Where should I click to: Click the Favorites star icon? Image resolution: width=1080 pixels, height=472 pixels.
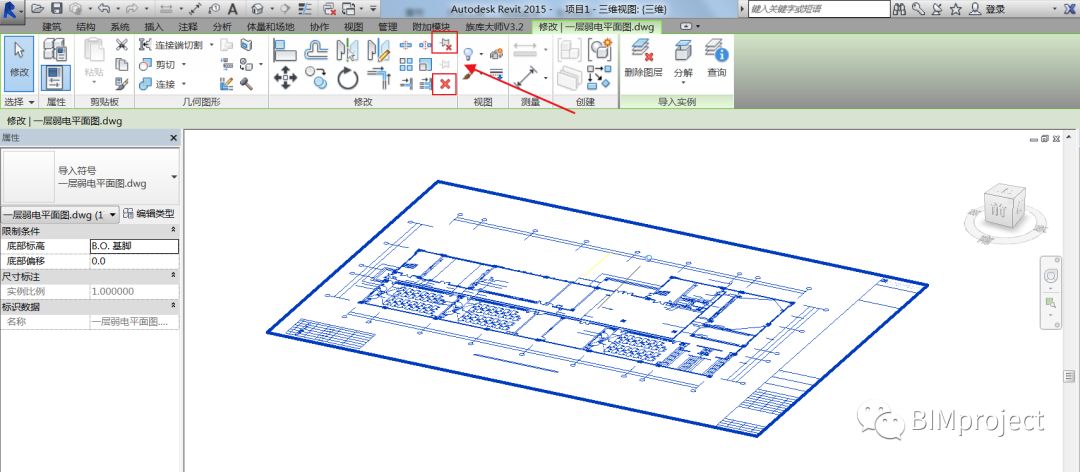[x=955, y=9]
